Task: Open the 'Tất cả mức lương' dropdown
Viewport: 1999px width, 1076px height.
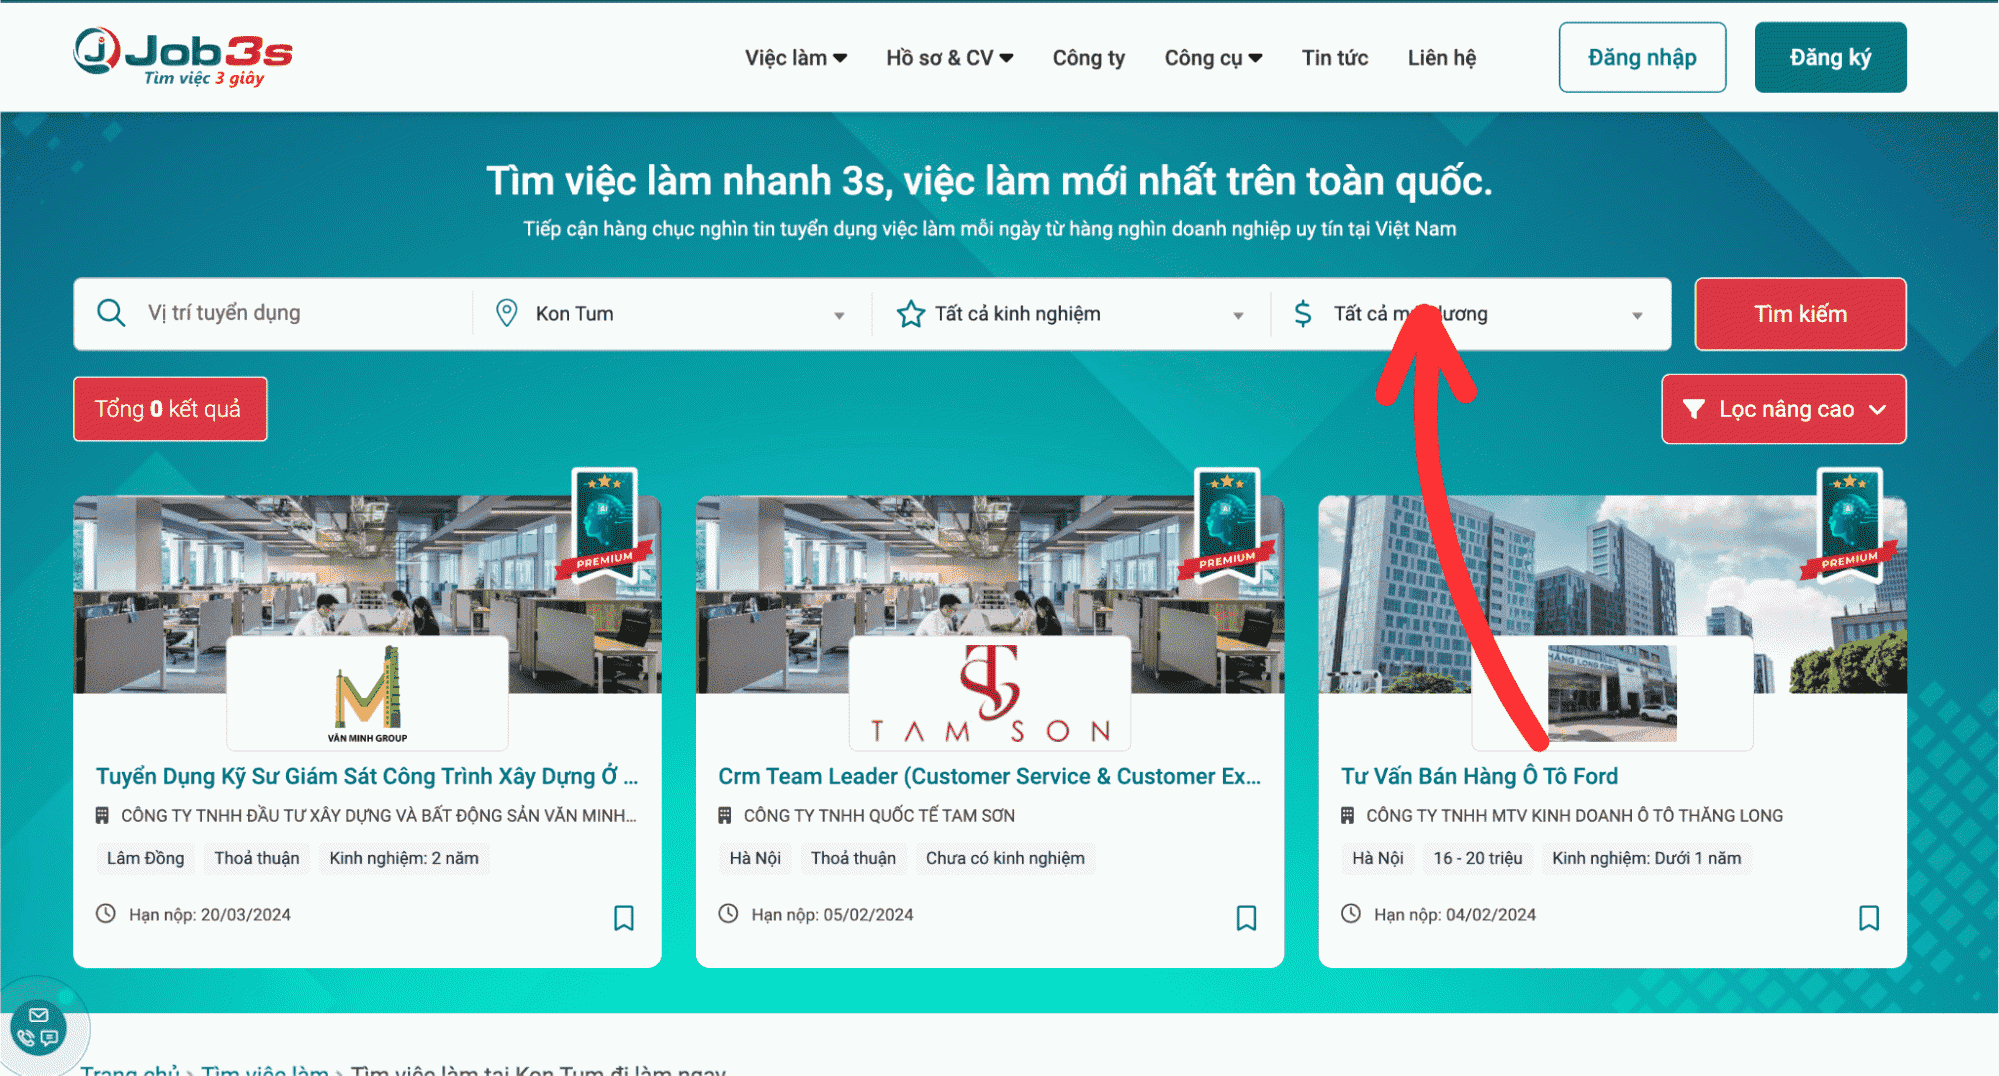Action: coord(1637,315)
